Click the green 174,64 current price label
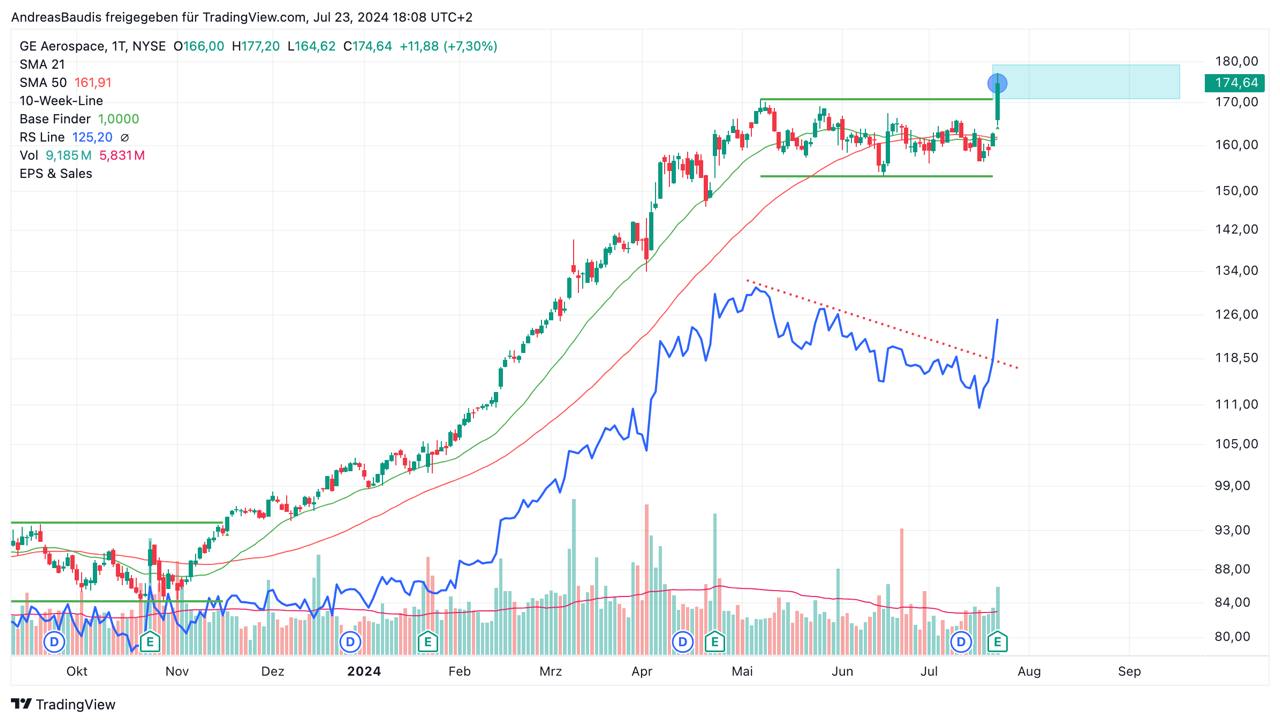The width and height of the screenshot is (1280, 723). 1235,83
